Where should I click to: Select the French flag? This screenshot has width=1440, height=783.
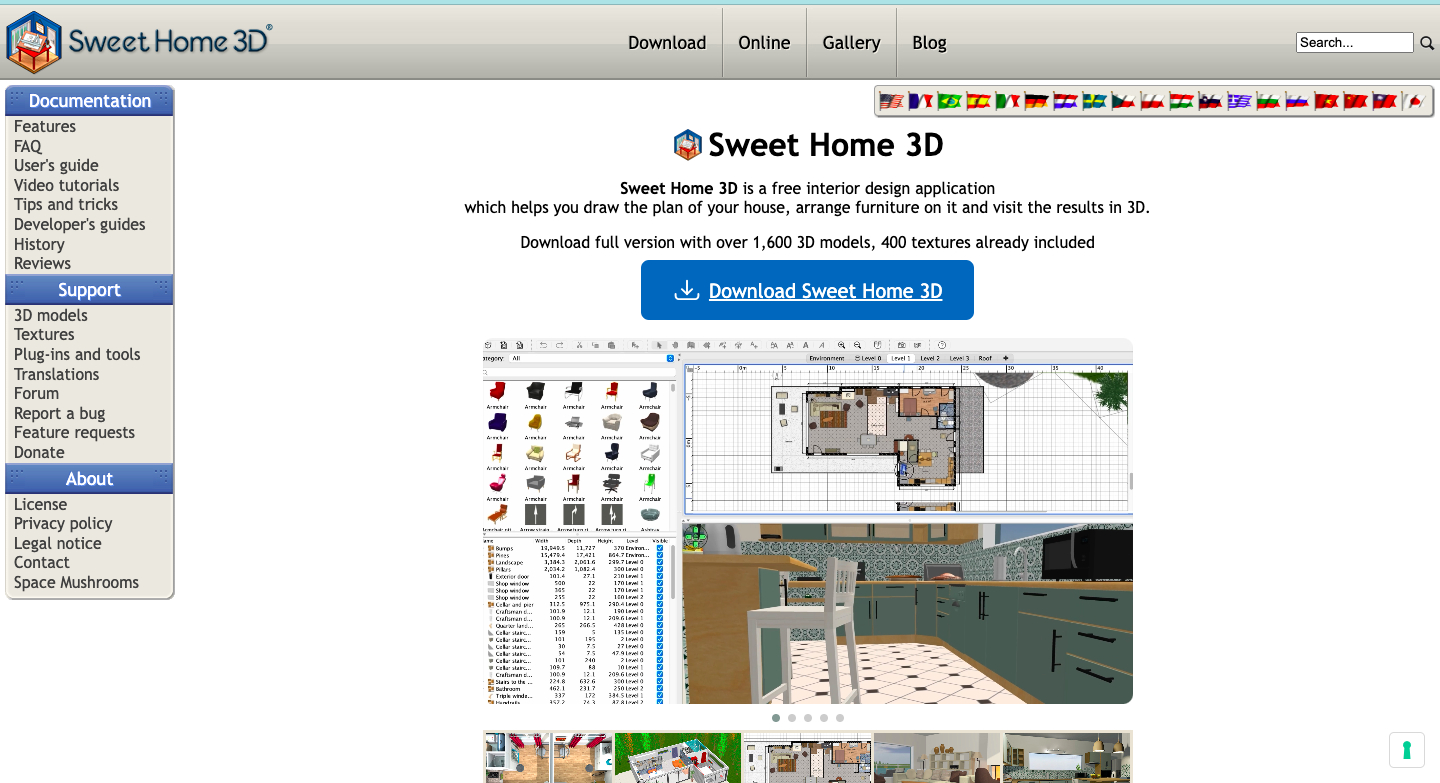point(921,101)
